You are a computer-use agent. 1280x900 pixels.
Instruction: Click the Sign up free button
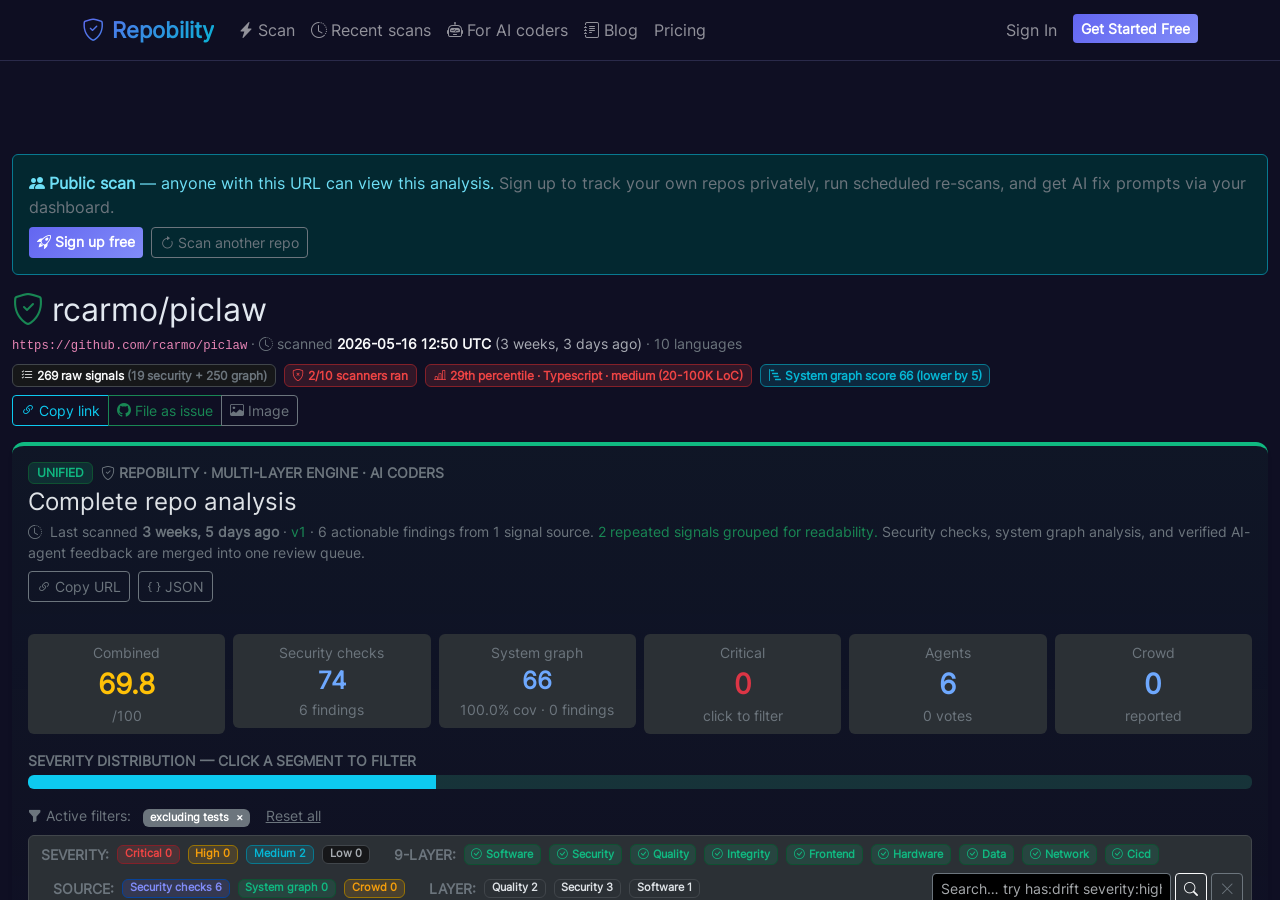[86, 242]
